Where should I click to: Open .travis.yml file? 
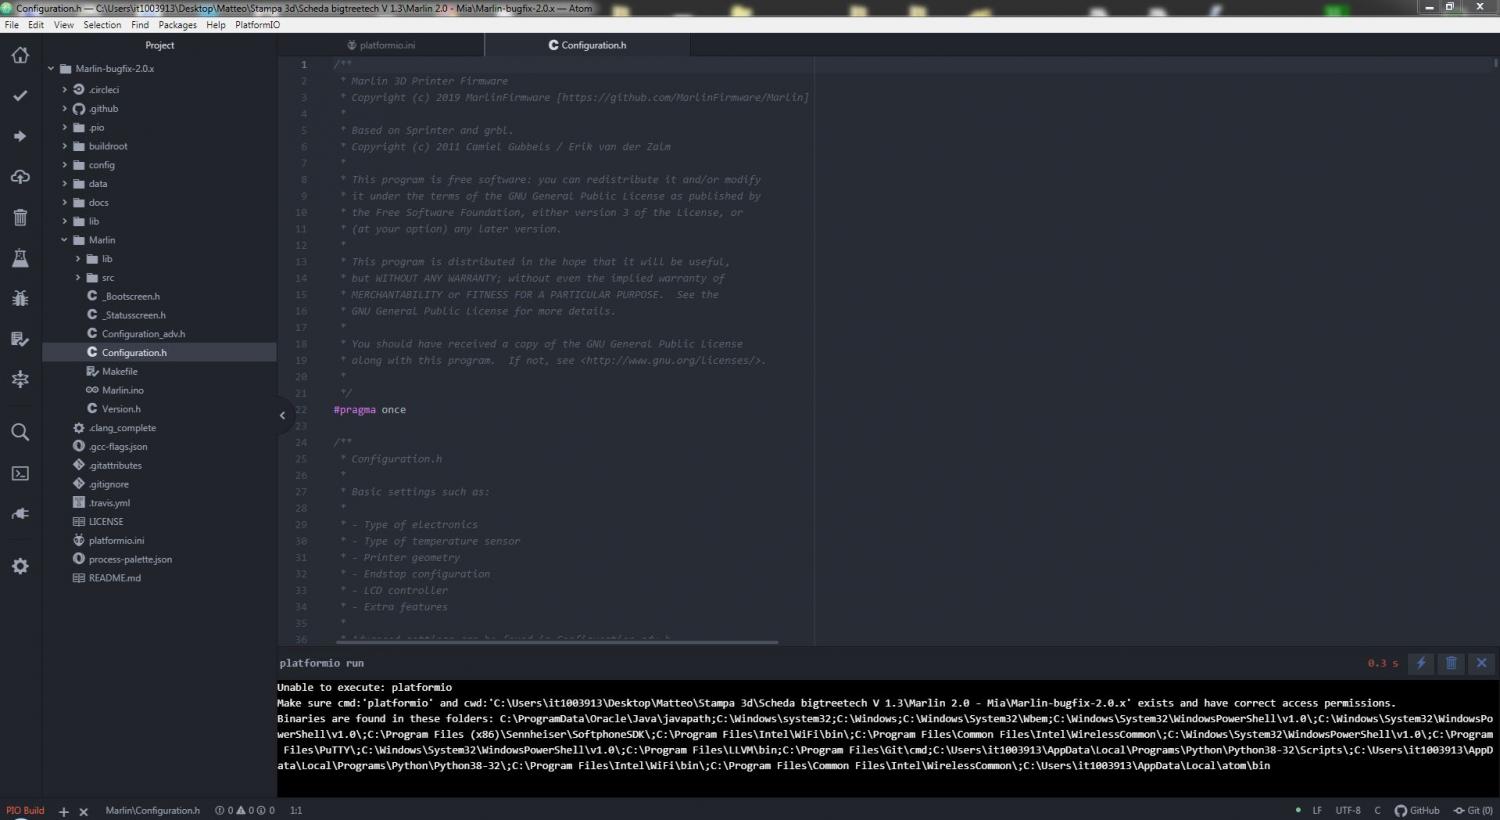109,503
